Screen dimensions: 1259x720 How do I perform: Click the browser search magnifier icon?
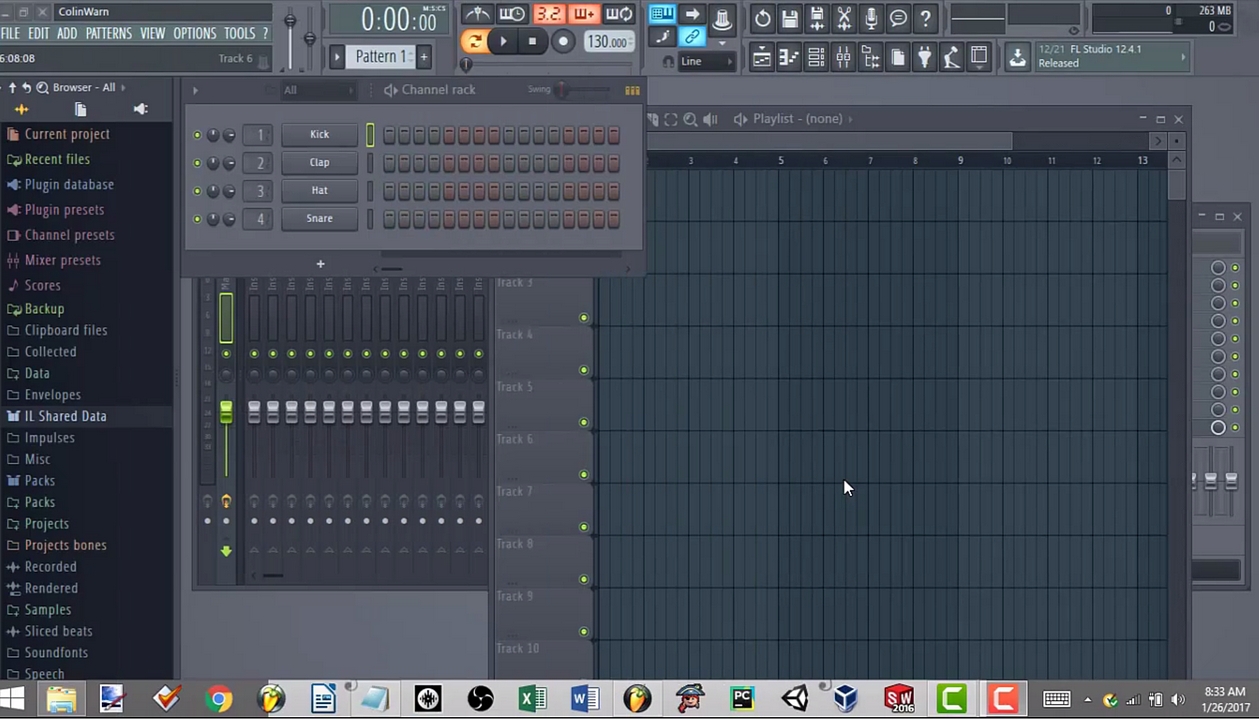tap(43, 87)
